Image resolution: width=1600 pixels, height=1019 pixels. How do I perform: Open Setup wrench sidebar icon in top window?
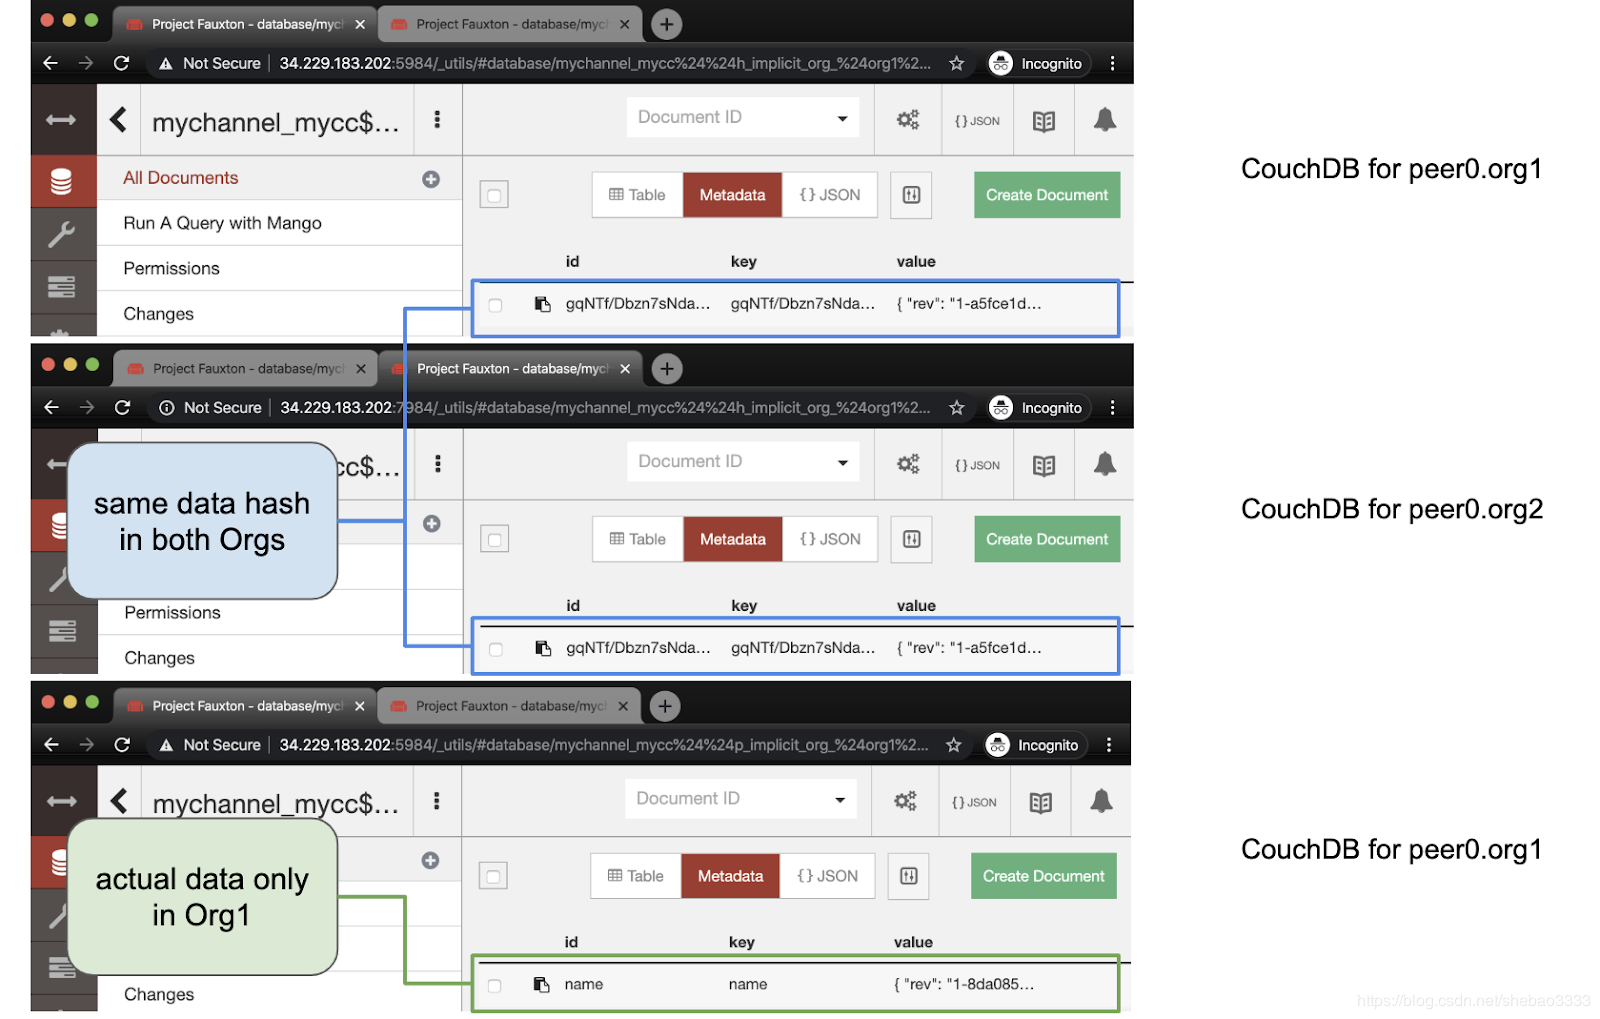coord(62,234)
